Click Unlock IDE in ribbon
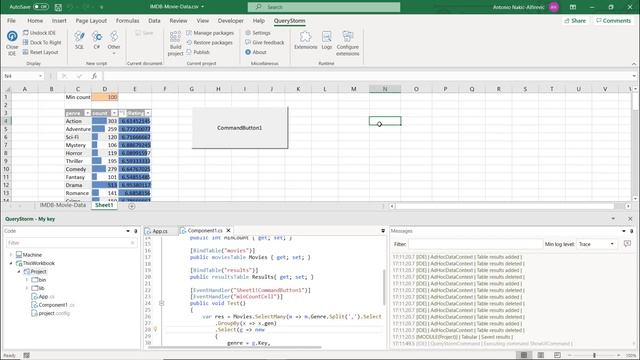The height and width of the screenshot is (360, 640). click(39, 33)
